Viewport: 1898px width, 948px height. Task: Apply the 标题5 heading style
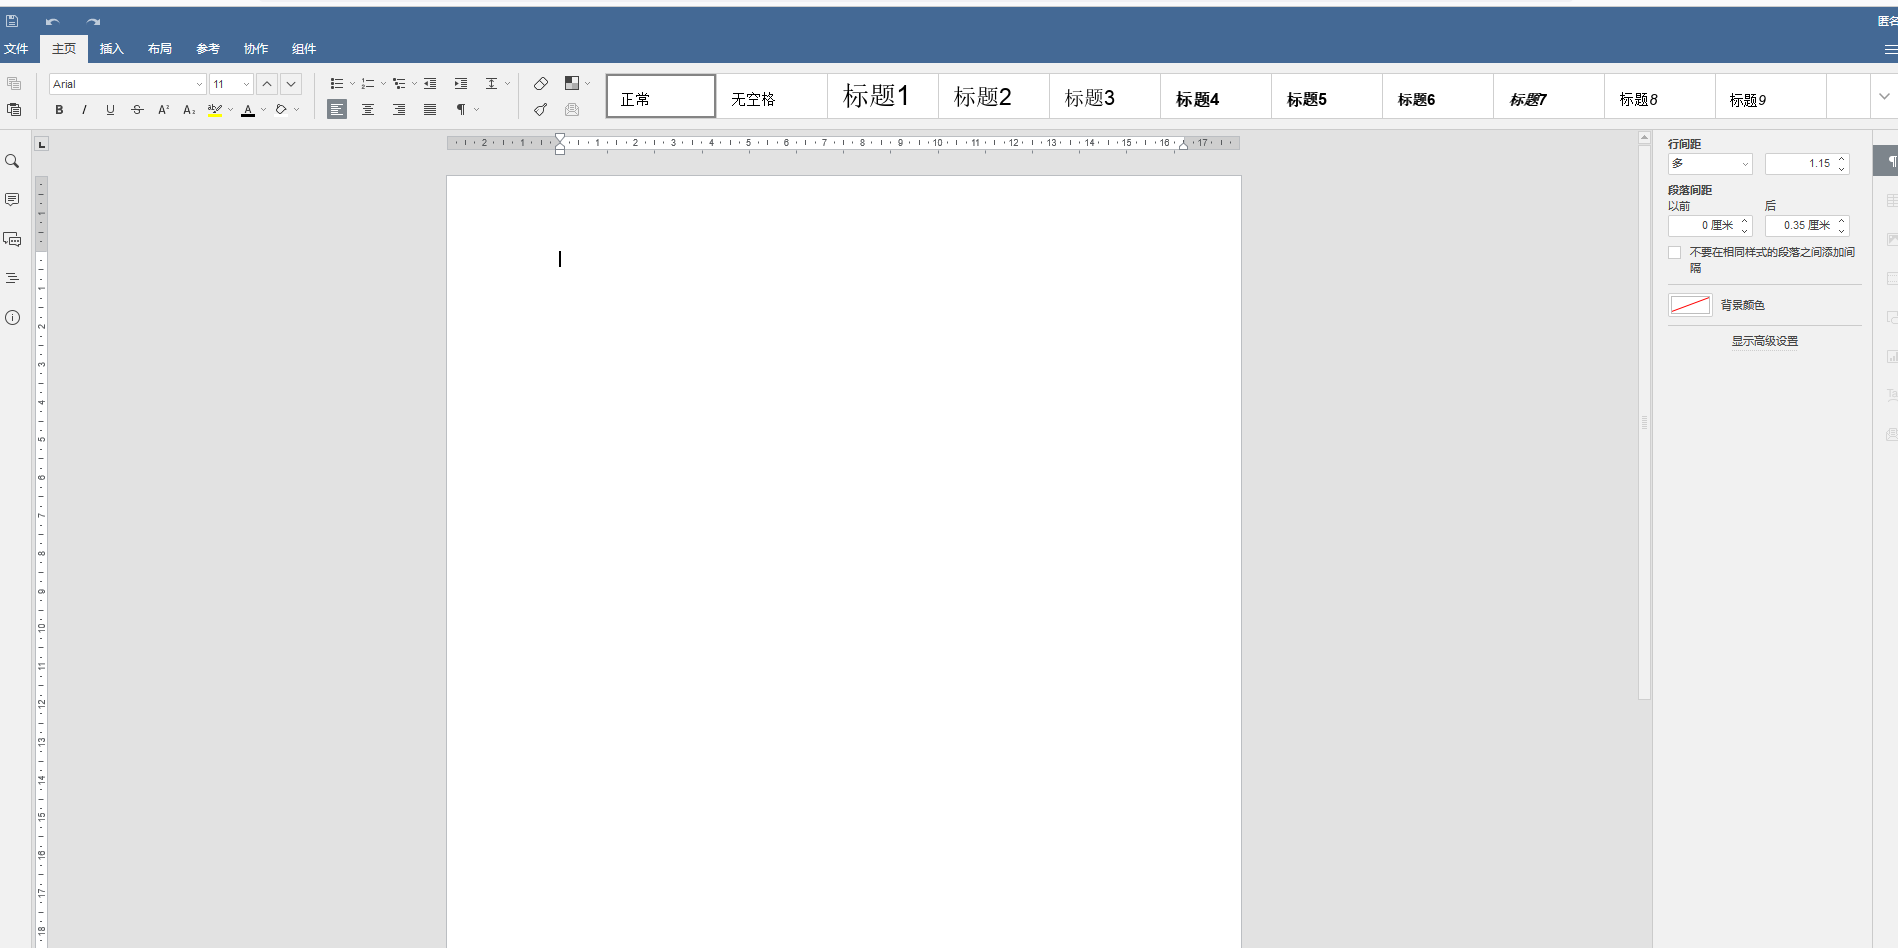click(1327, 97)
